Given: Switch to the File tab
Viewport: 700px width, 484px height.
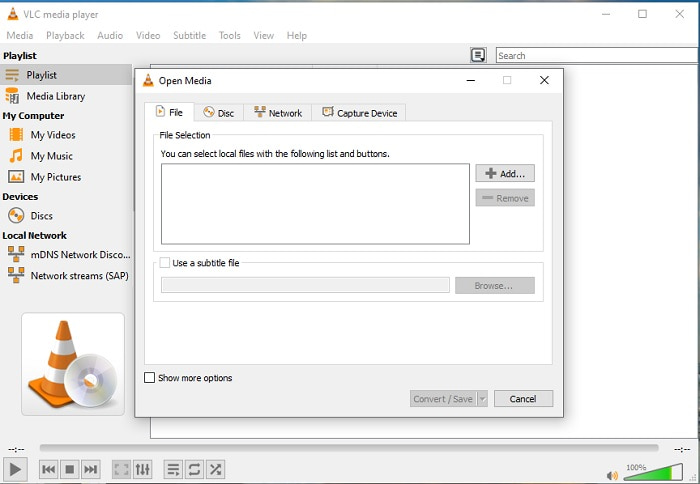Looking at the screenshot, I should [x=169, y=112].
